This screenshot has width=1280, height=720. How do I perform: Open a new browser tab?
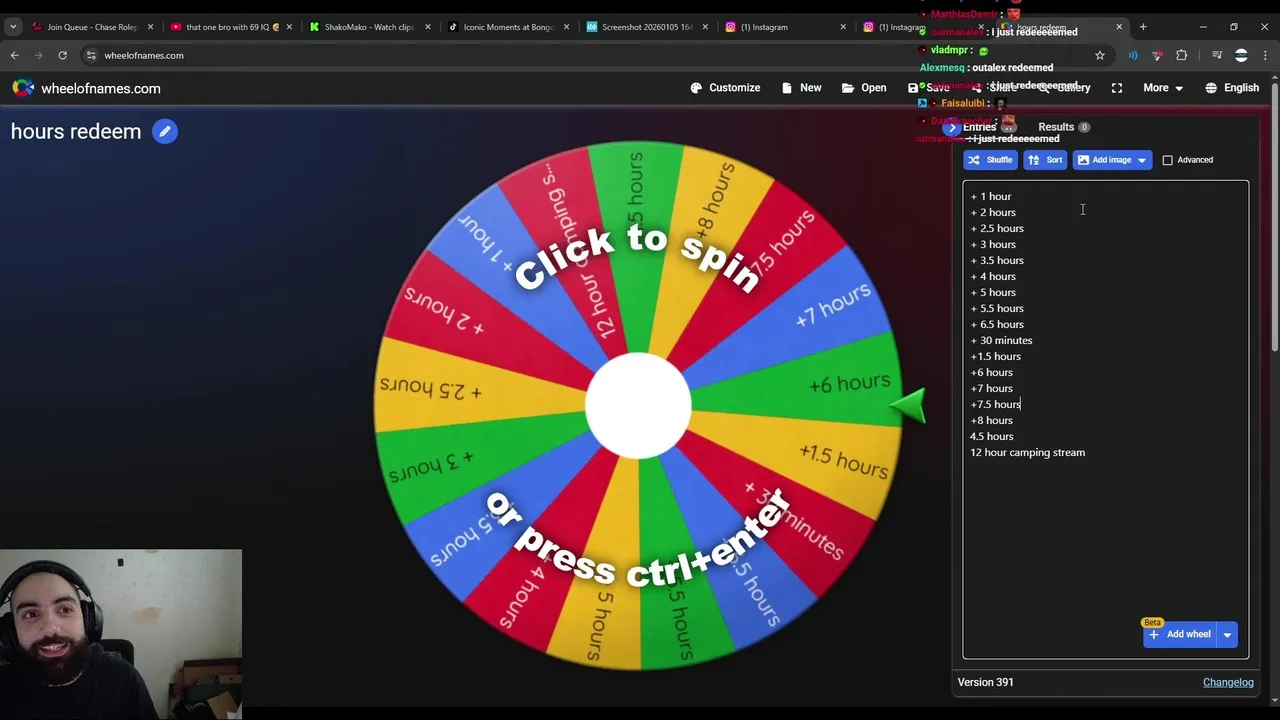1143,27
